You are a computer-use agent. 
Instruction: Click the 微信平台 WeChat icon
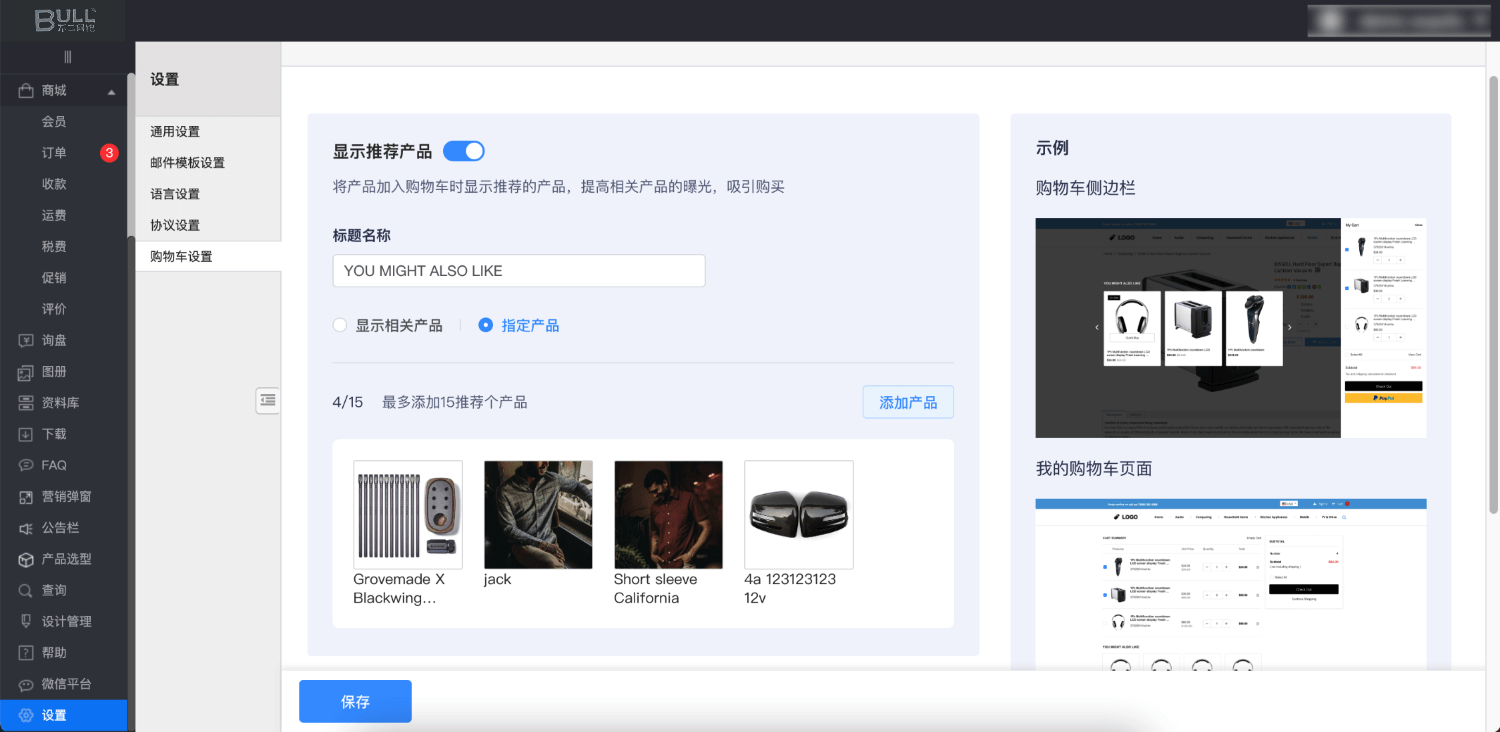point(26,684)
